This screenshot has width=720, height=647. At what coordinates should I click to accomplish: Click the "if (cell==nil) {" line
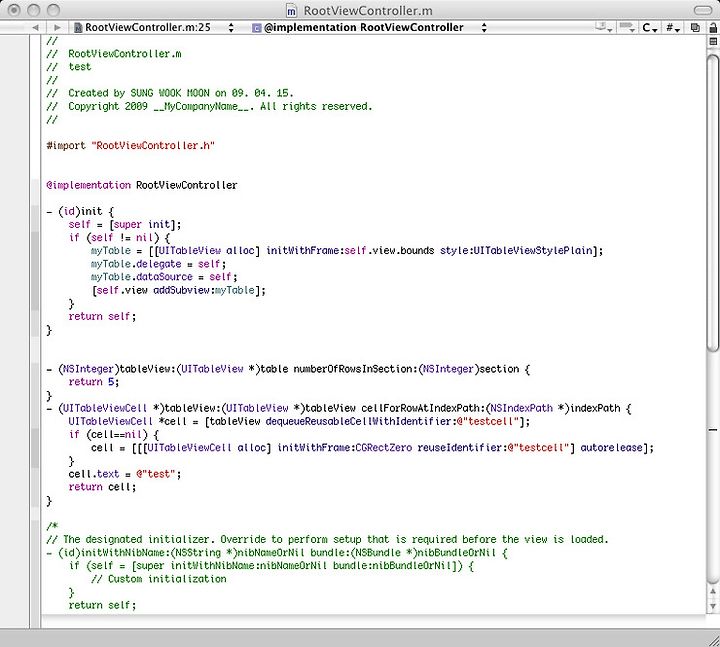point(113,434)
